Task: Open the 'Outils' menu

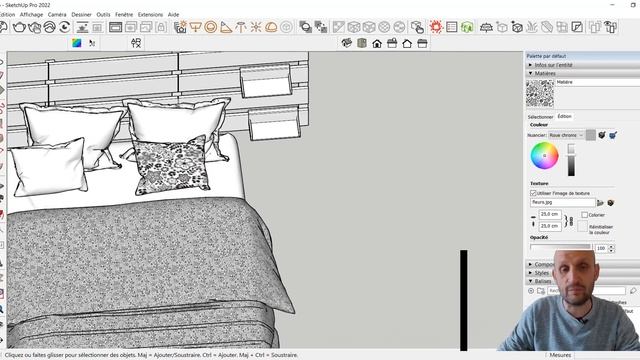Action: tap(103, 15)
